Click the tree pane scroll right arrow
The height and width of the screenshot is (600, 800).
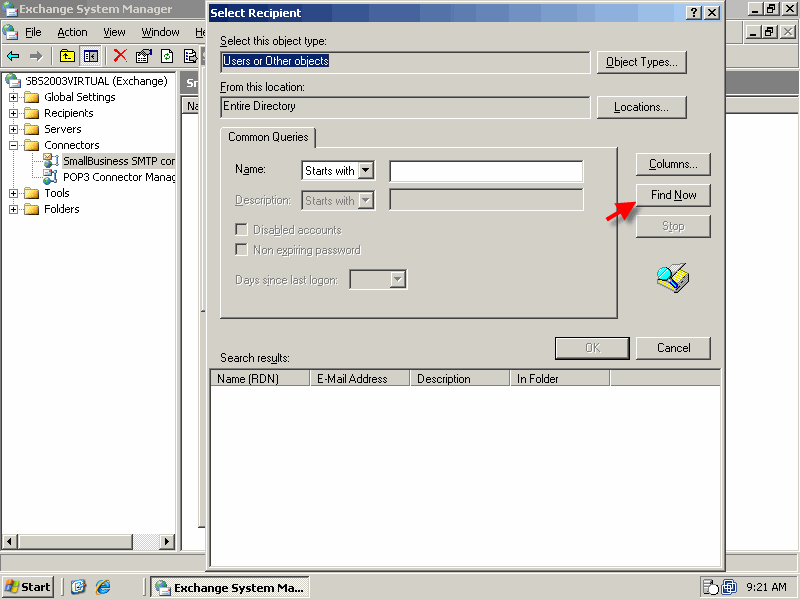[166, 541]
